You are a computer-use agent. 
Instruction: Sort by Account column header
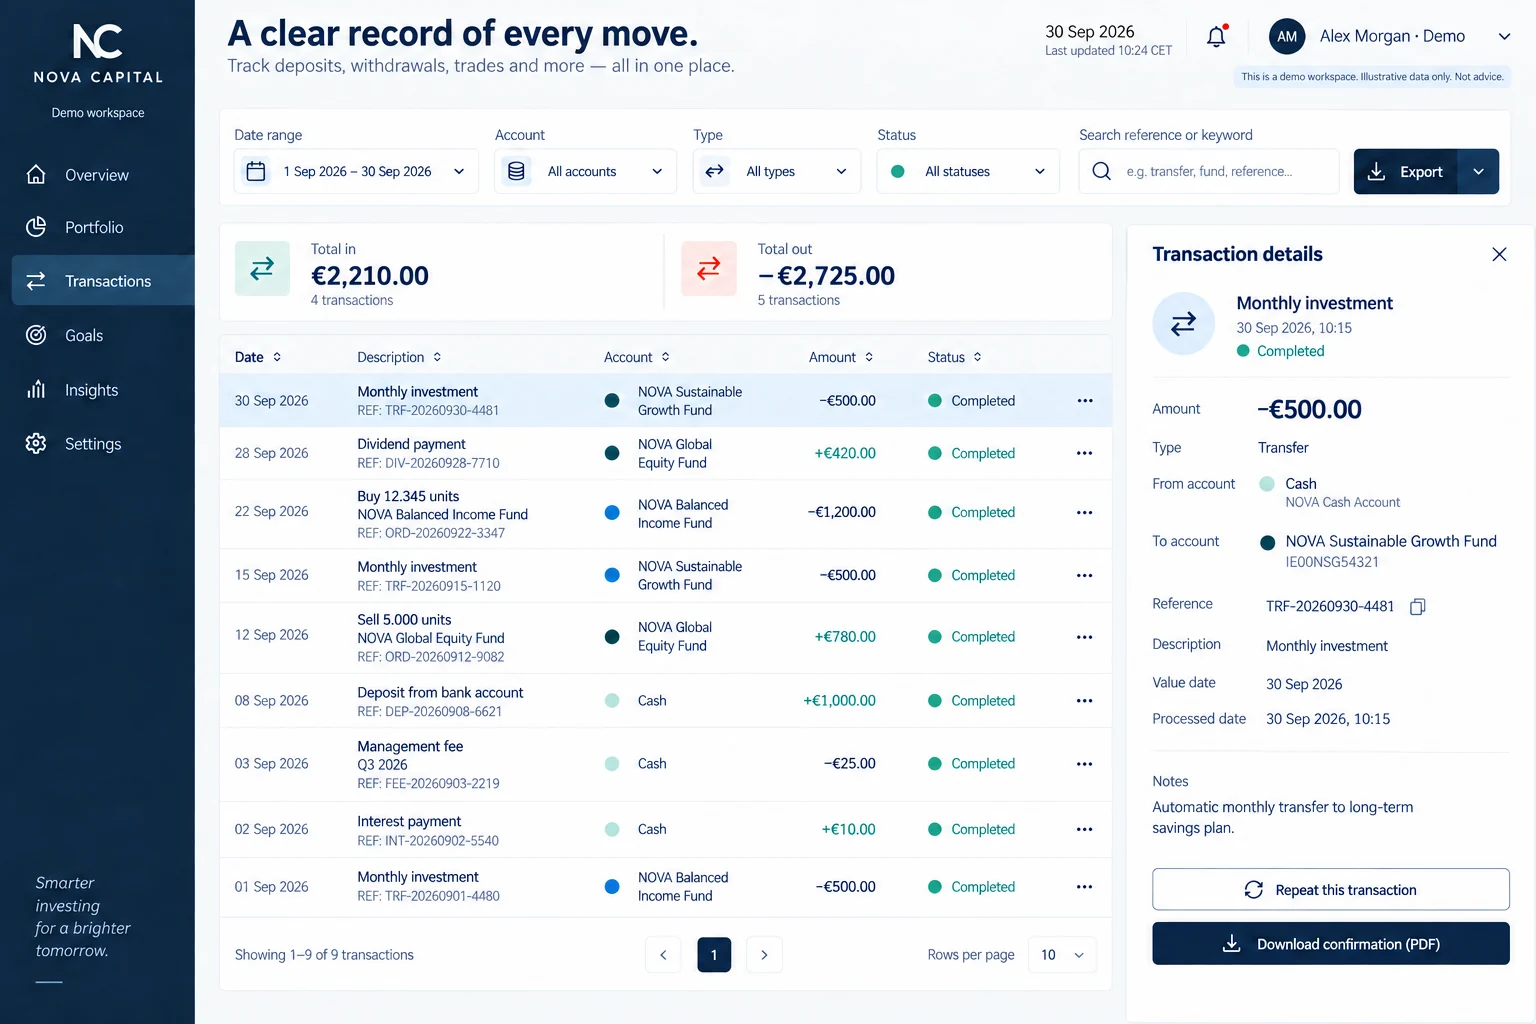pos(637,357)
